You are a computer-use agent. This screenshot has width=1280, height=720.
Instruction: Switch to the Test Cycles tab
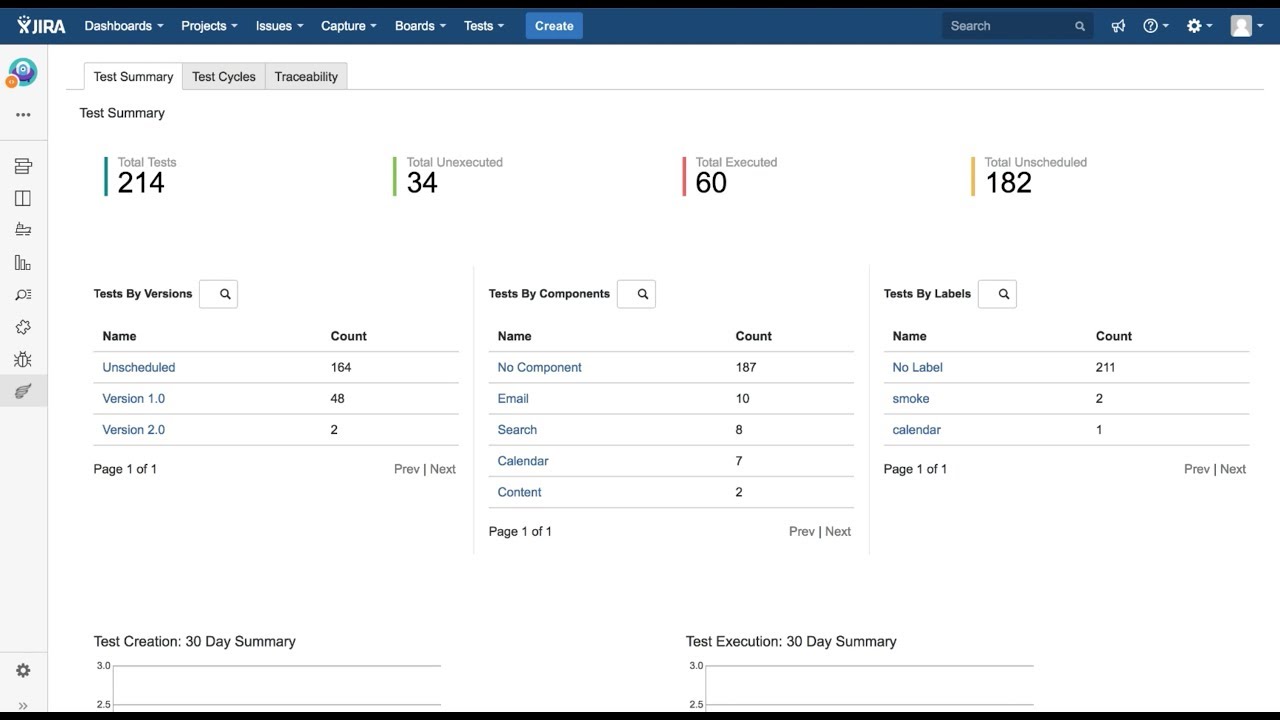(224, 77)
